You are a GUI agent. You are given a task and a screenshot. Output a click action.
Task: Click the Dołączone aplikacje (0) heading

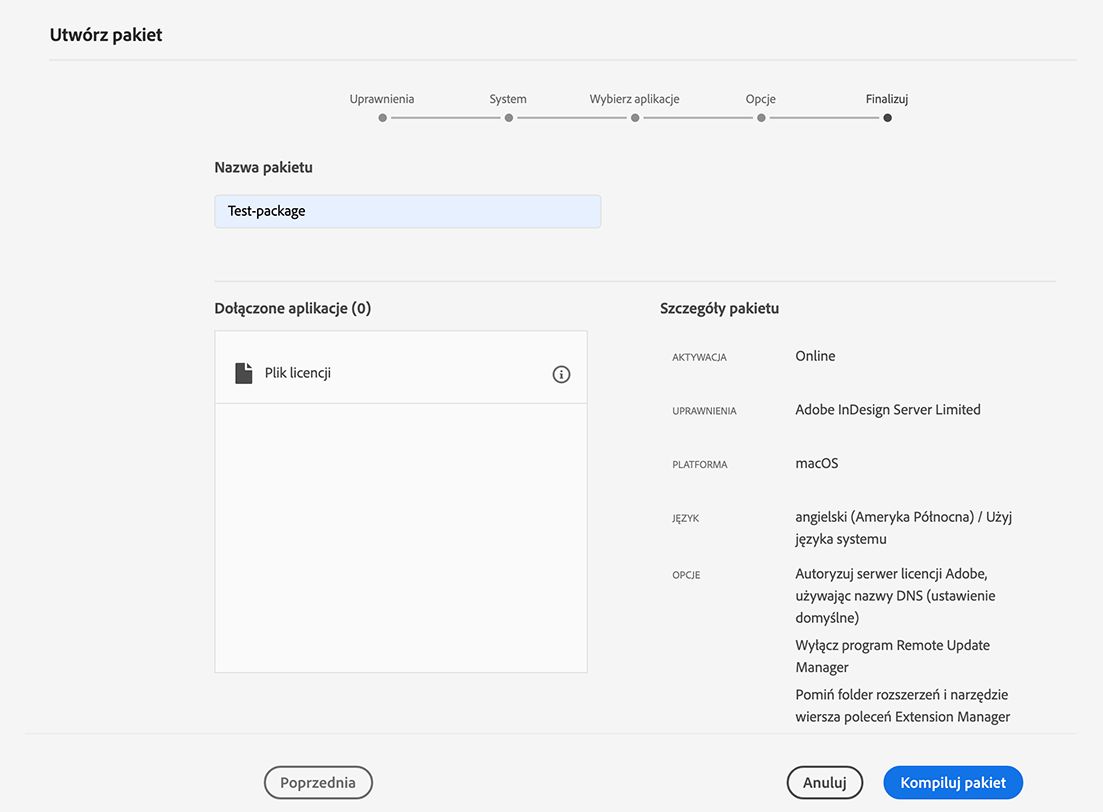(292, 308)
